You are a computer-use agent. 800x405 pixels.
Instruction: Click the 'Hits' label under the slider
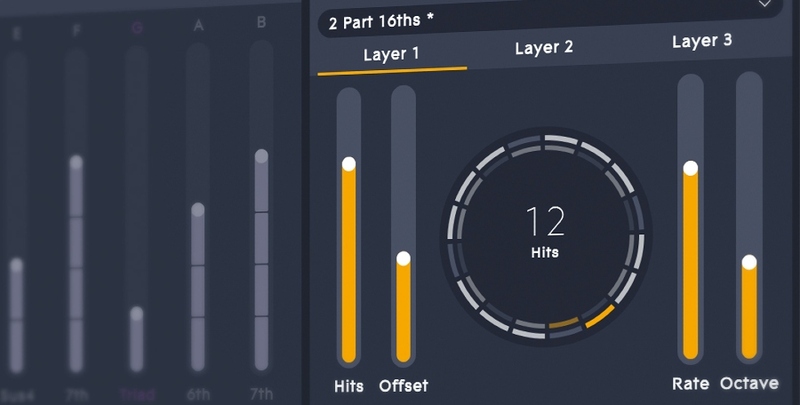pyautogui.click(x=349, y=386)
